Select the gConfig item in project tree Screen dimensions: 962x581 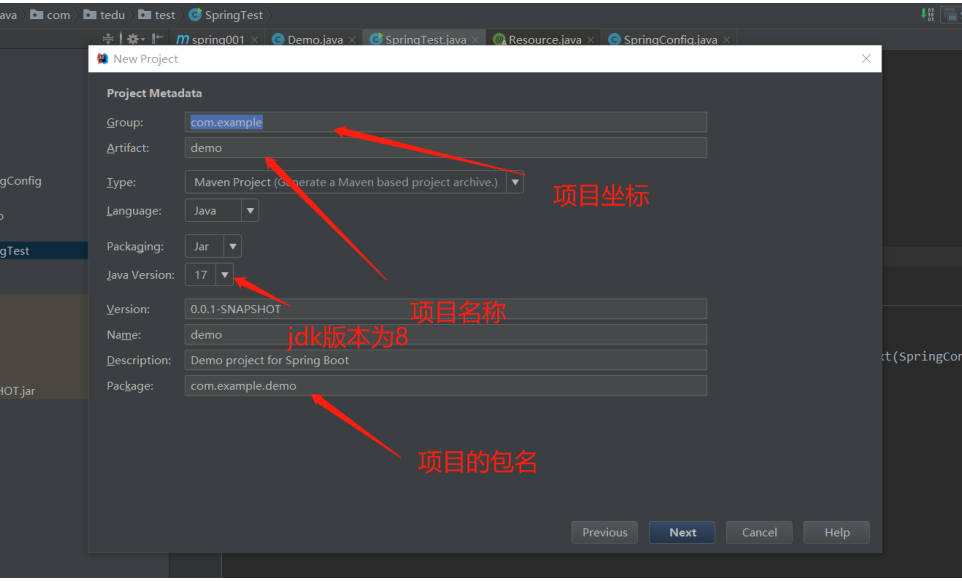[x=21, y=181]
